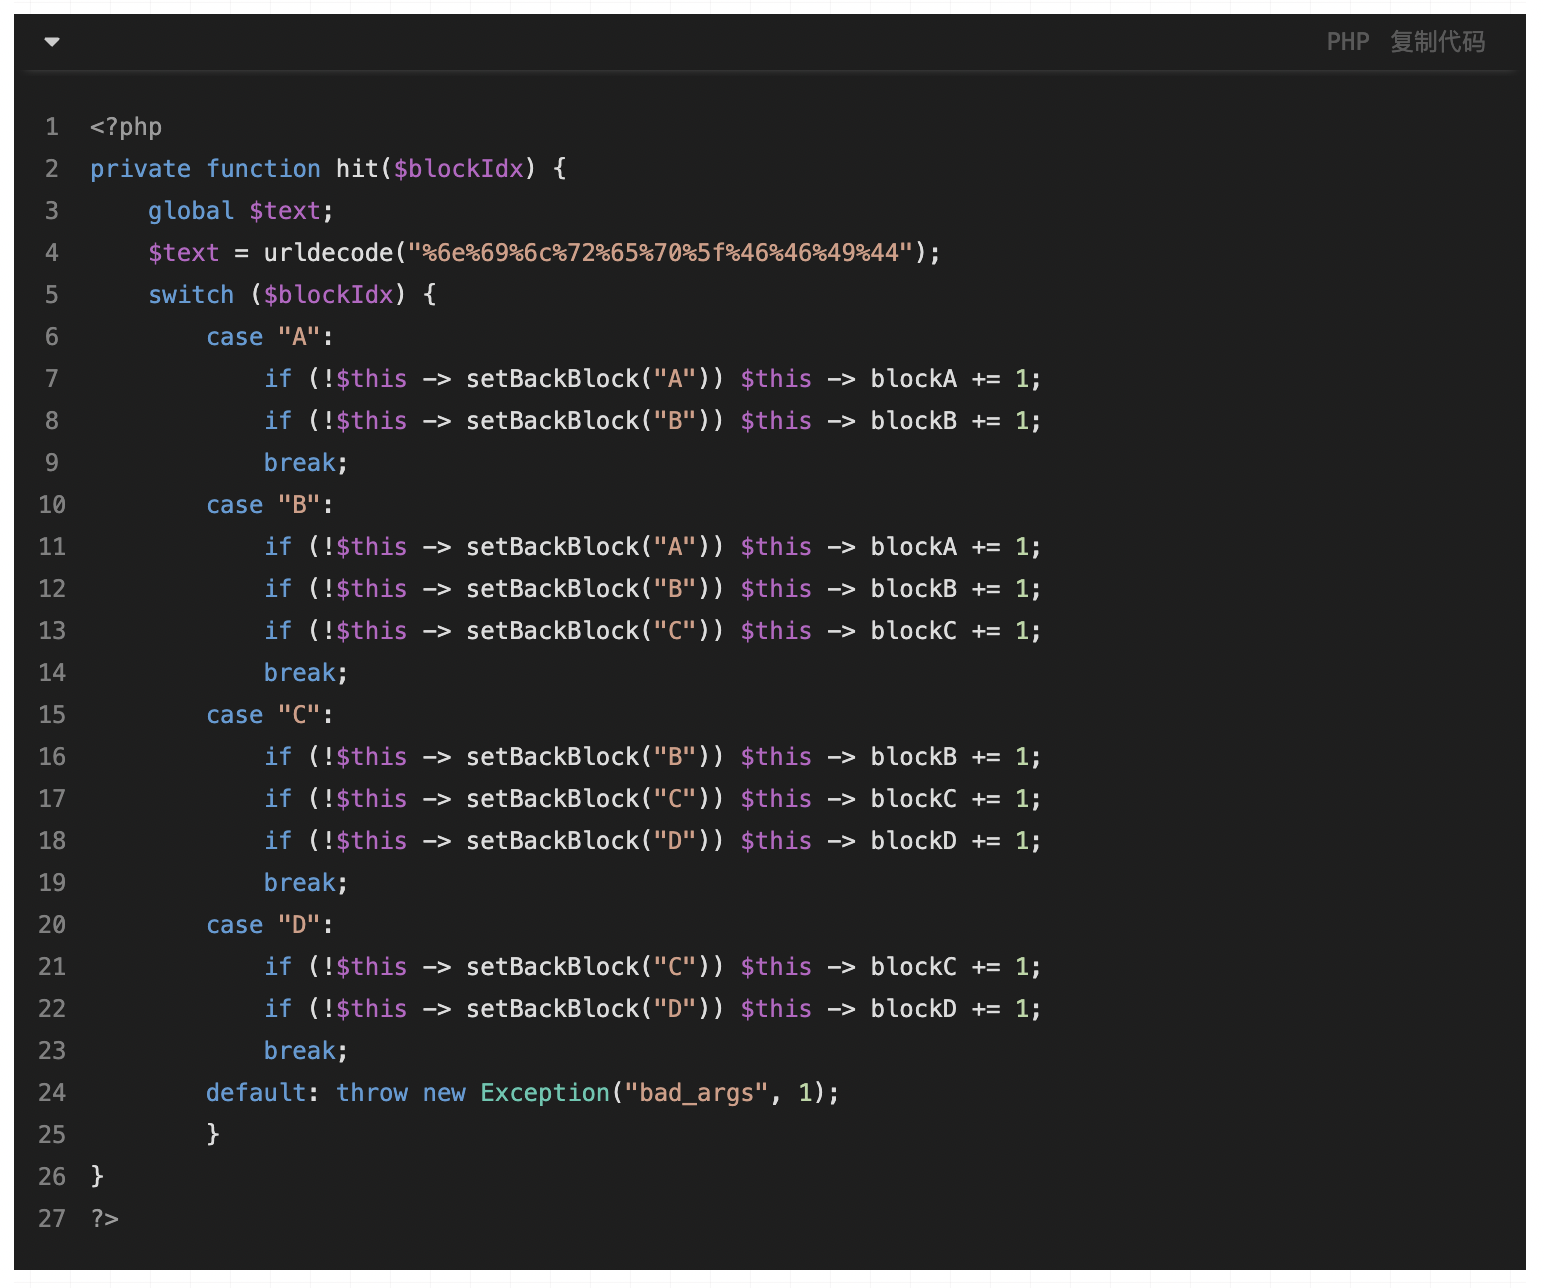Click blockC on line 13
Viewport: 1544px width, 1288px height.
913,631
